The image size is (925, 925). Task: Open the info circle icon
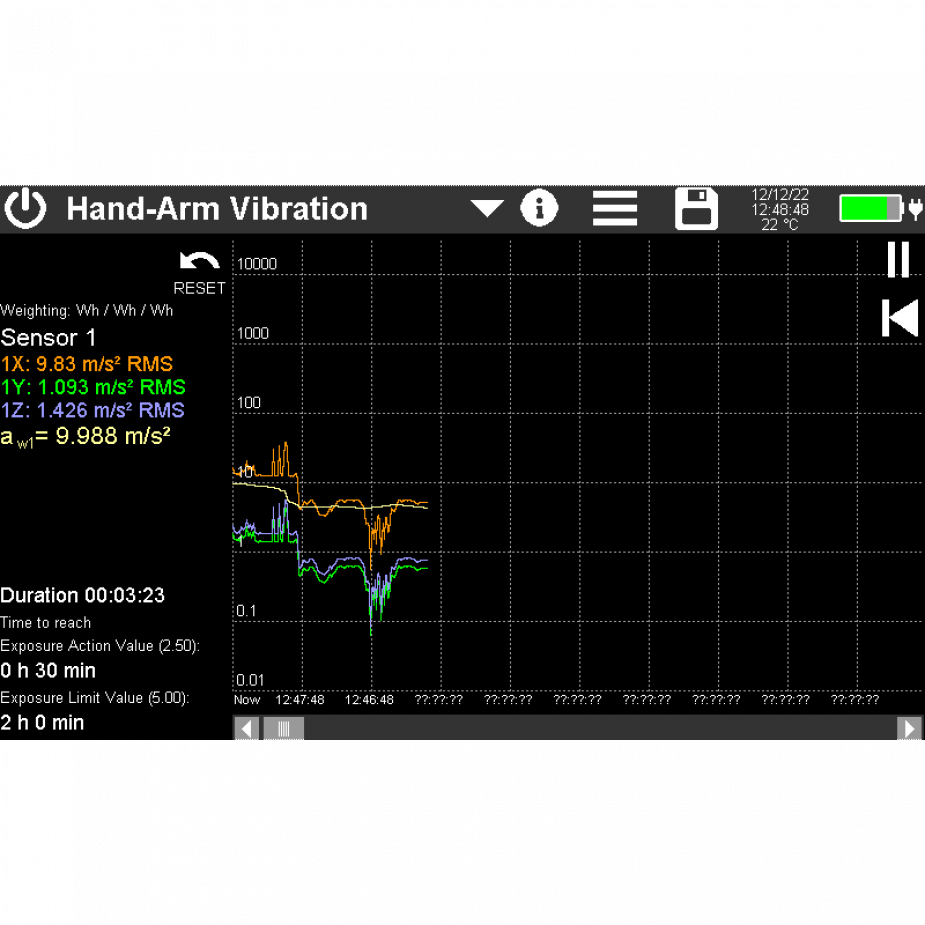(x=539, y=208)
